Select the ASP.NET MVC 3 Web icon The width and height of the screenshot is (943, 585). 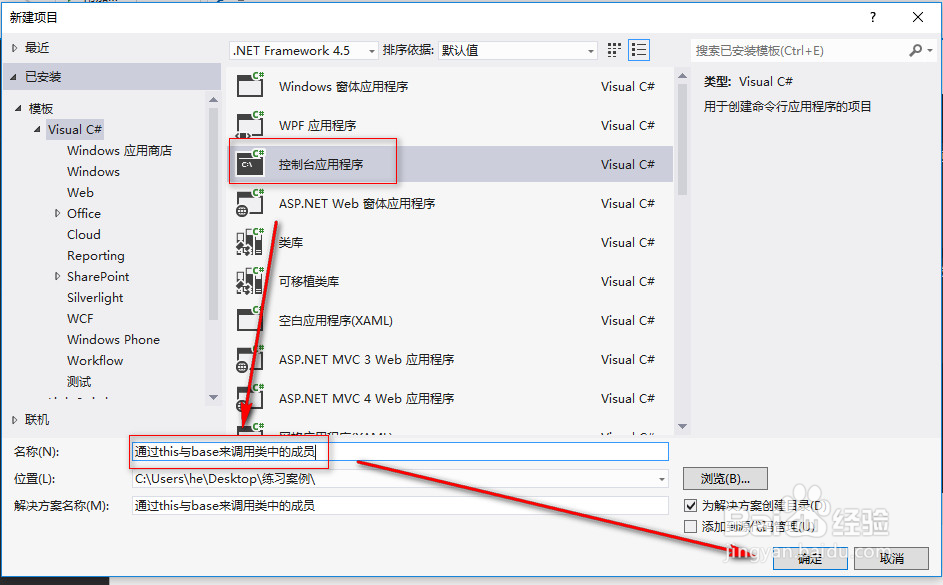tap(250, 359)
